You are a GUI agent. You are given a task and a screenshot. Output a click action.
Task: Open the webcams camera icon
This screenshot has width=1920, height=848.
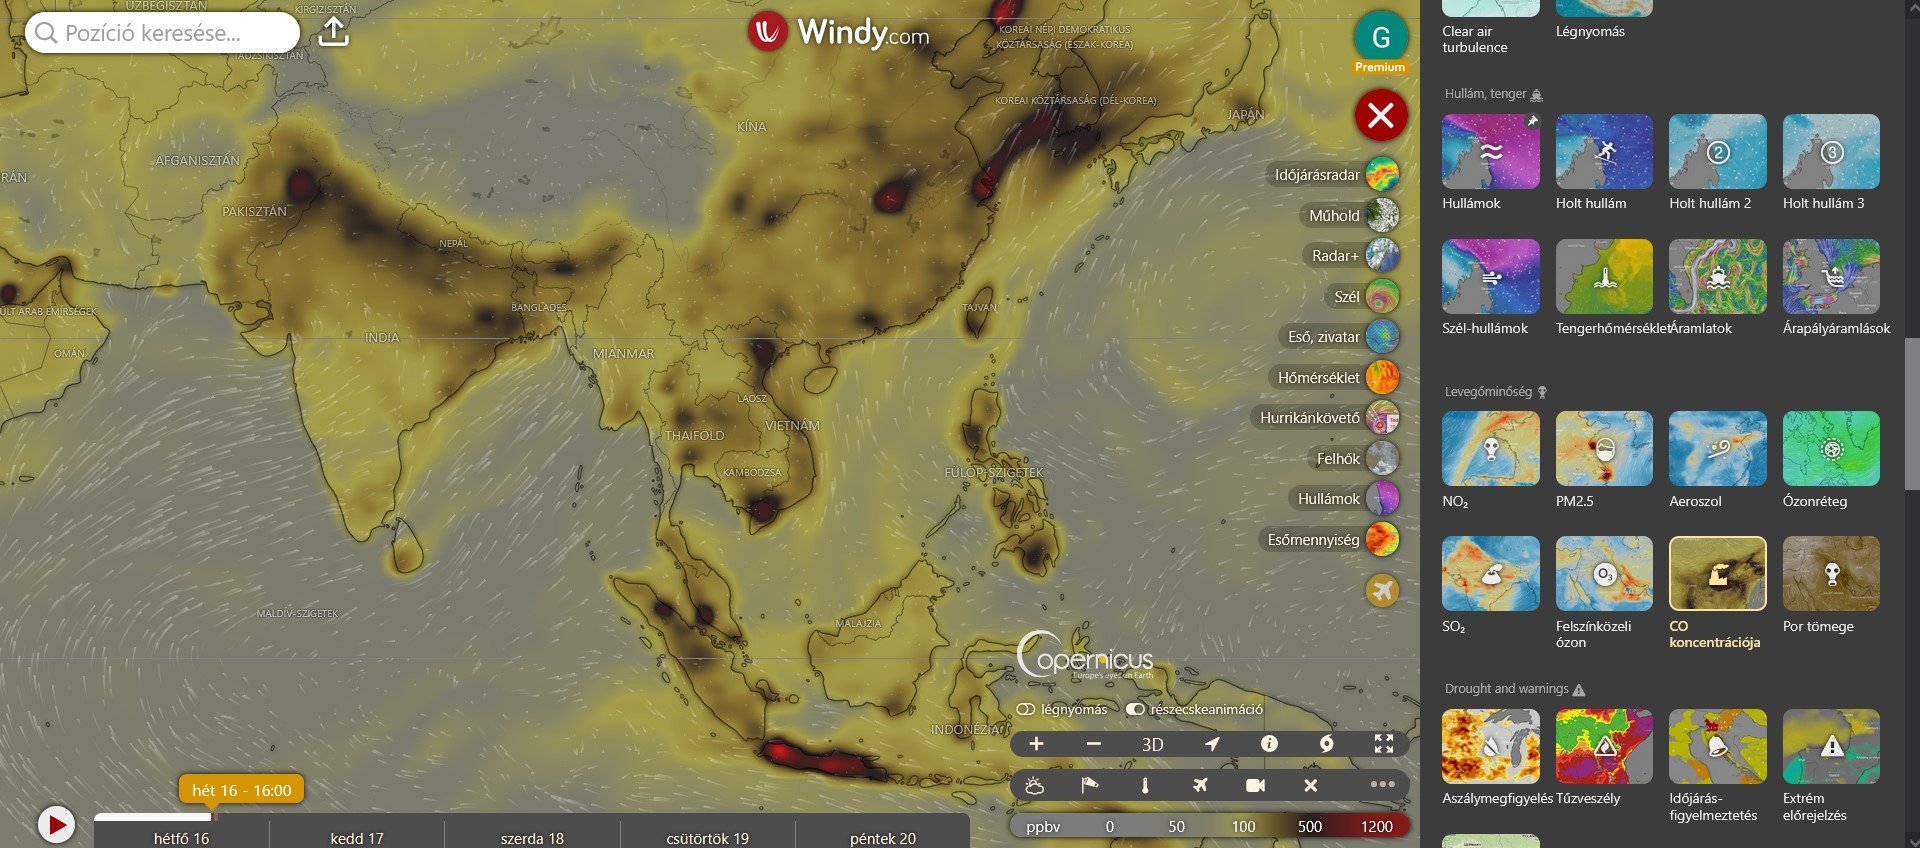tap(1255, 786)
